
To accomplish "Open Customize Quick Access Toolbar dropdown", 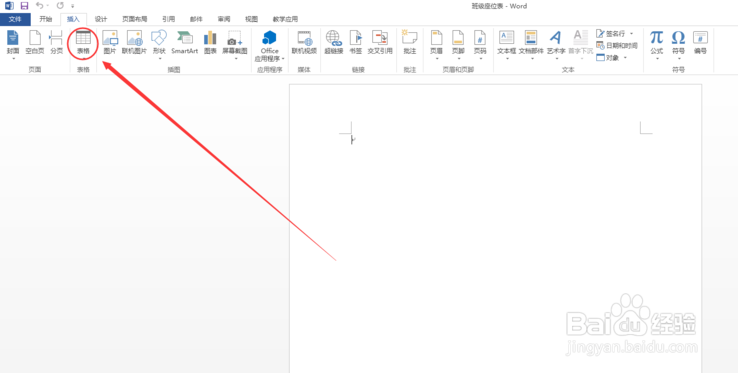I will point(72,7).
